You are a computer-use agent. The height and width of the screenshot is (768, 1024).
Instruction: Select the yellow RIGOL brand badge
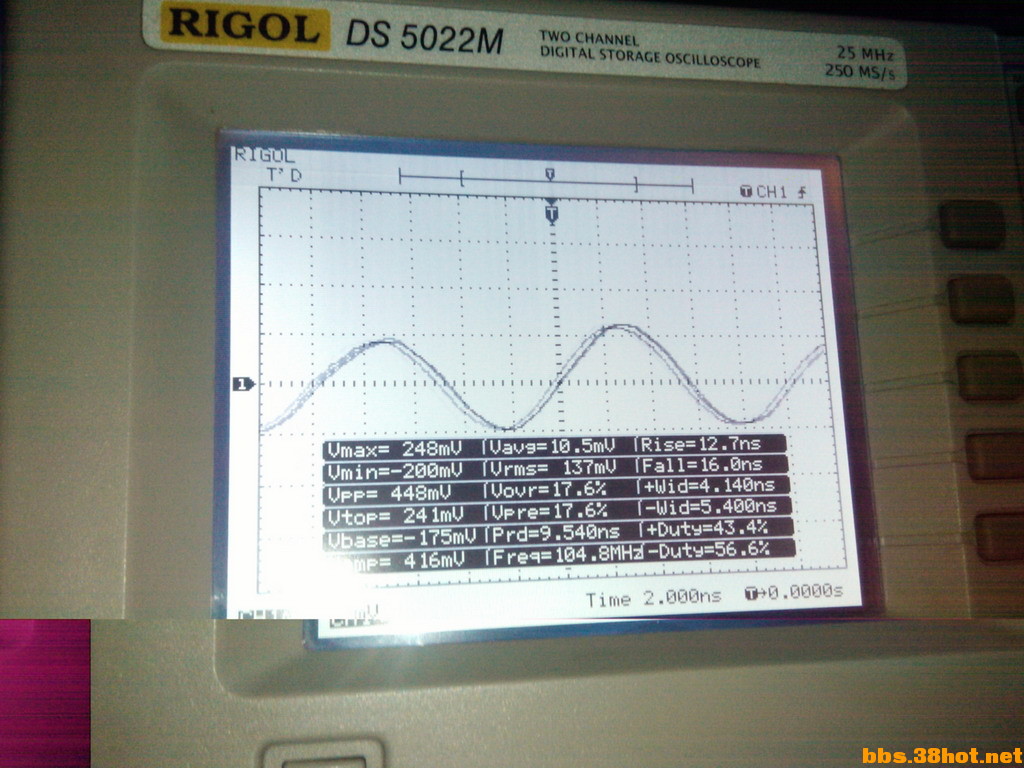click(x=245, y=25)
